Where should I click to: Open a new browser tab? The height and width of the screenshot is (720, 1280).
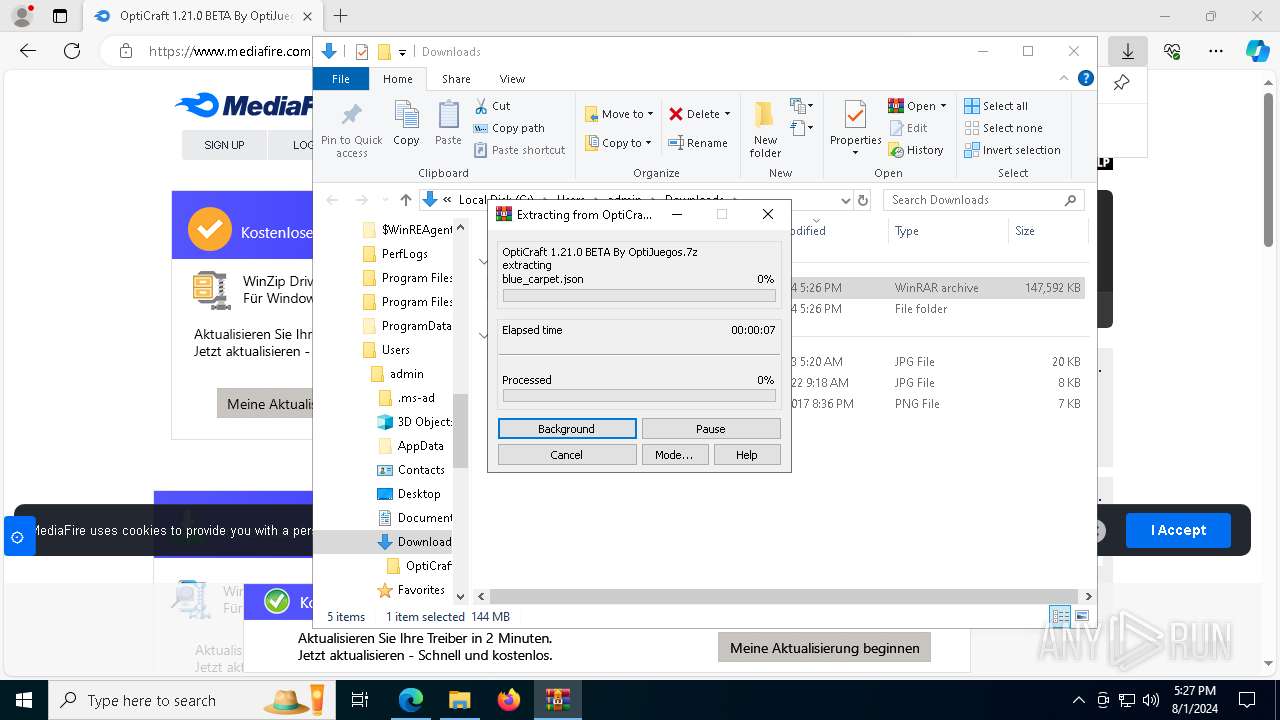click(x=341, y=16)
